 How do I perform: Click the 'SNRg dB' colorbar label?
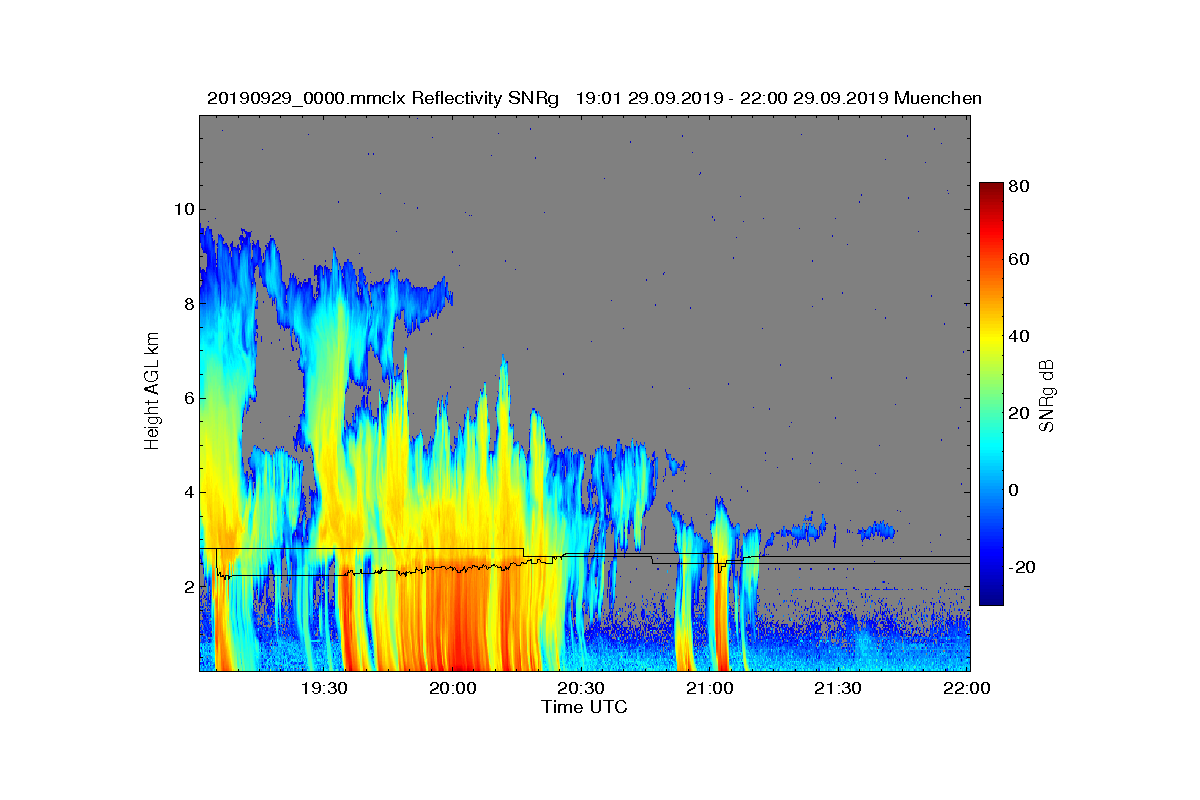click(1047, 395)
